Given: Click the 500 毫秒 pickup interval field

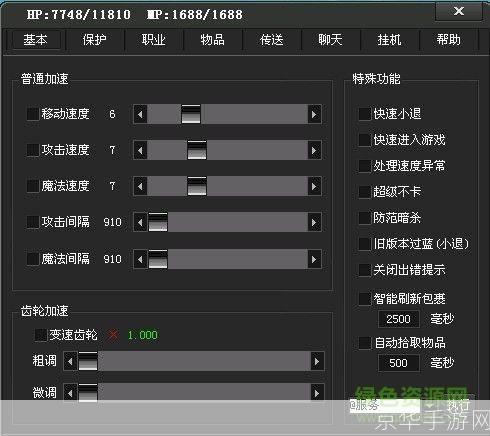Looking at the screenshot, I should (x=399, y=363).
